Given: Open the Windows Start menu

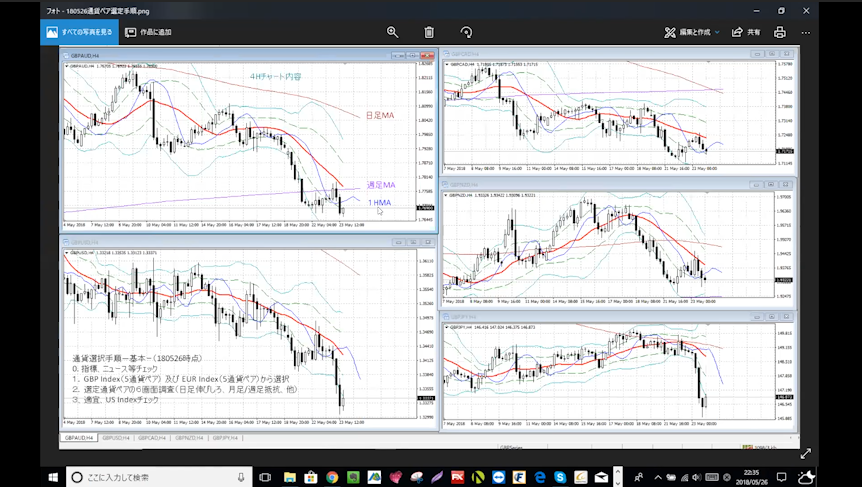Looking at the screenshot, I should tap(53, 477).
